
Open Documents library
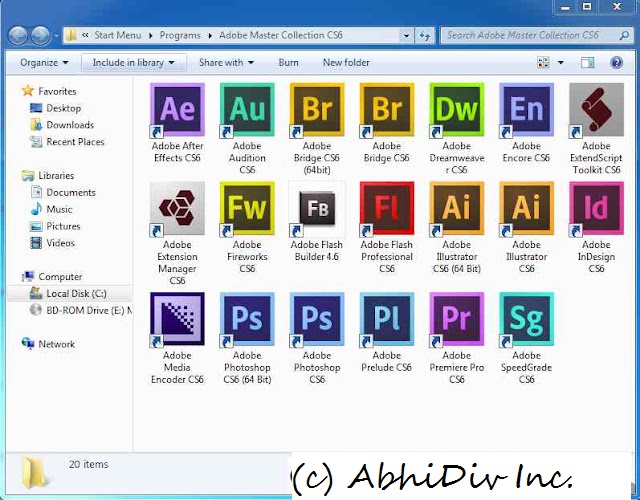point(71,192)
